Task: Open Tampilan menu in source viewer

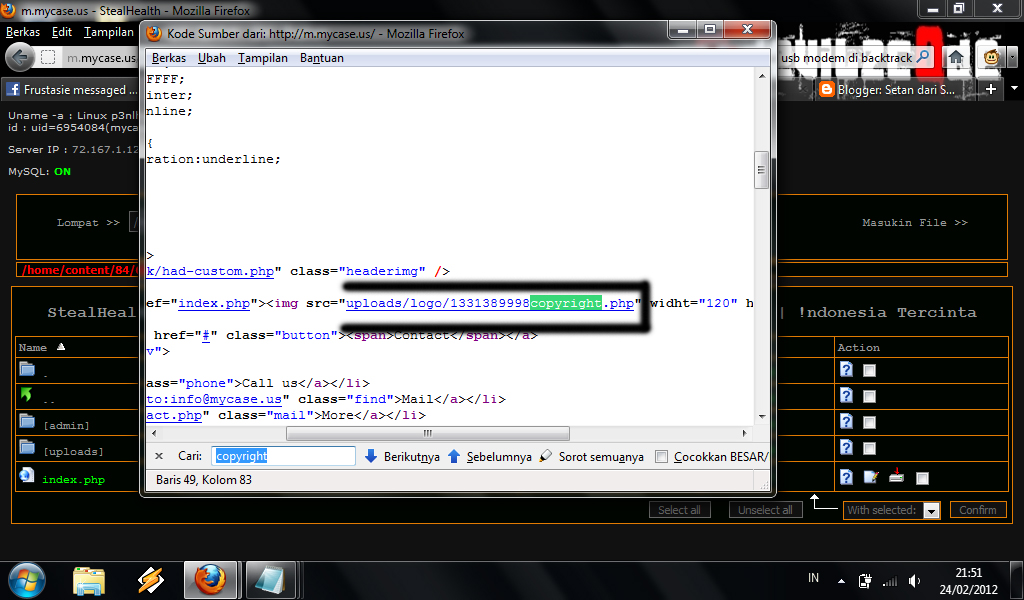Action: click(x=263, y=57)
